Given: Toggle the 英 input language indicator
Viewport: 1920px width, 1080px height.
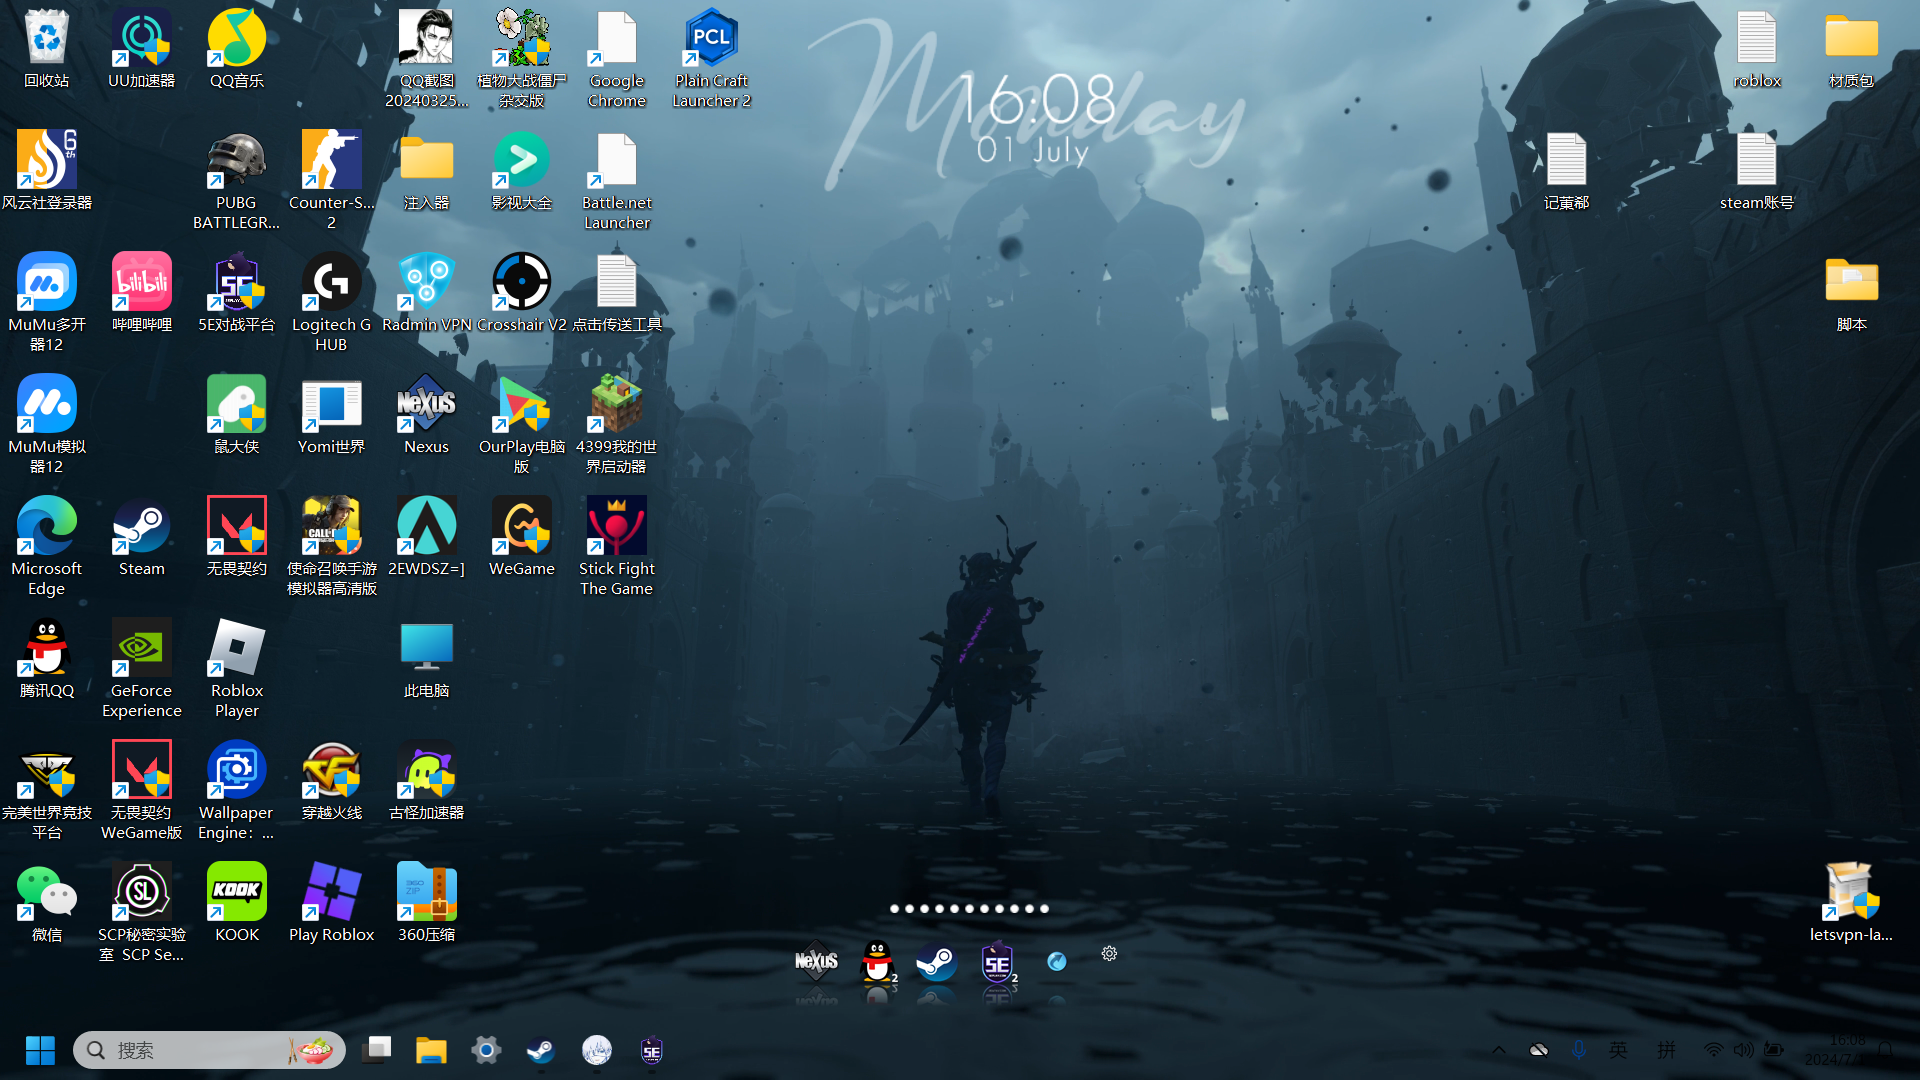Looking at the screenshot, I should pyautogui.click(x=1618, y=1050).
